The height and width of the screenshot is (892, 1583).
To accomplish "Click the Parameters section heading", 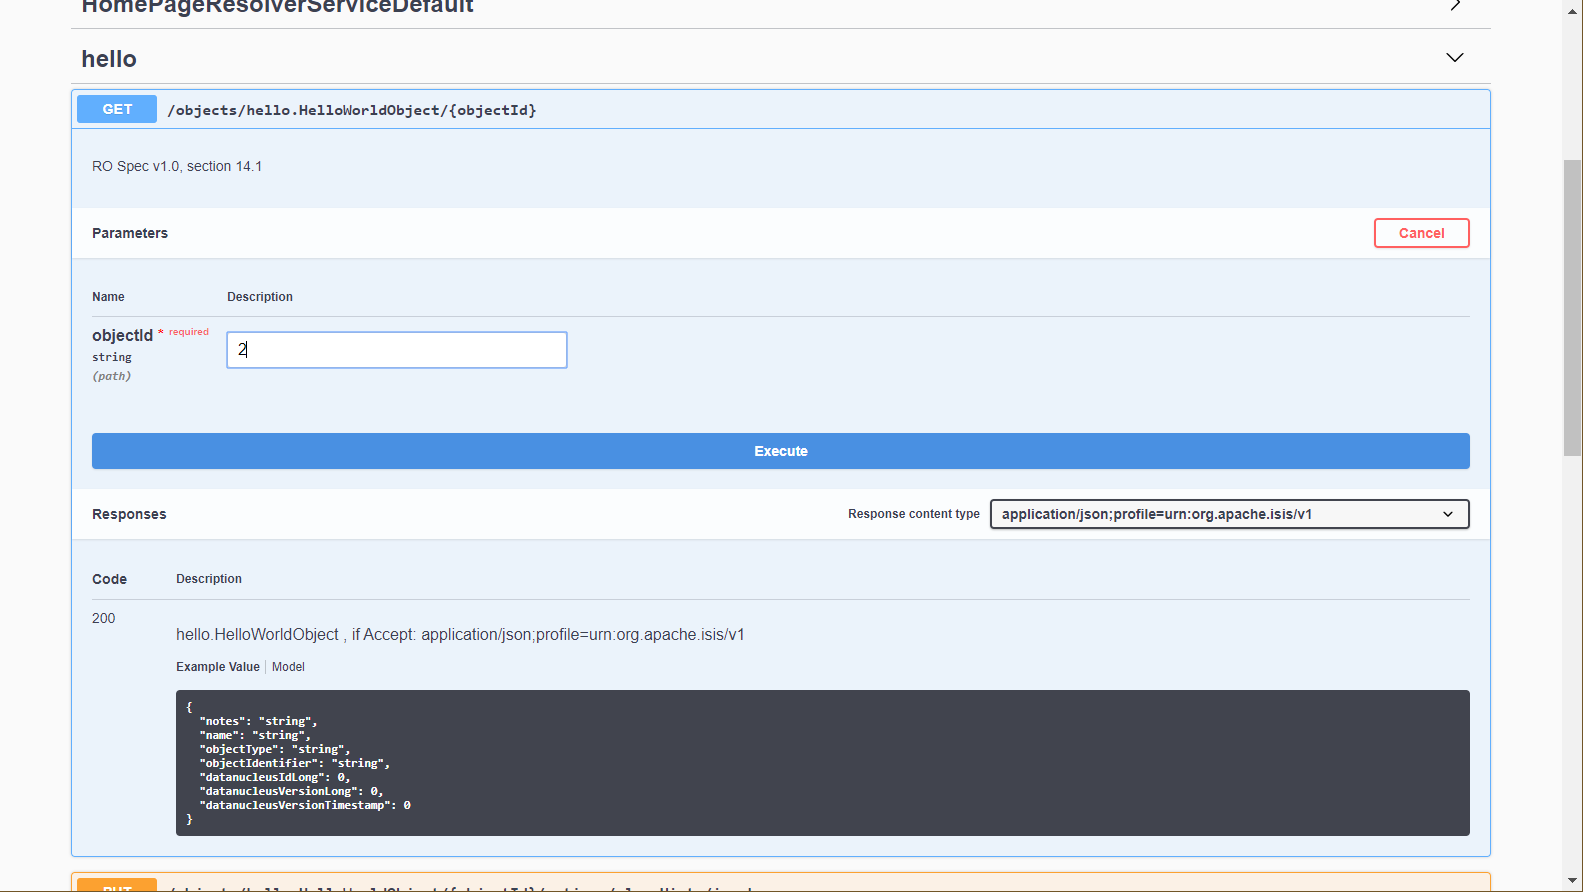I will point(130,233).
